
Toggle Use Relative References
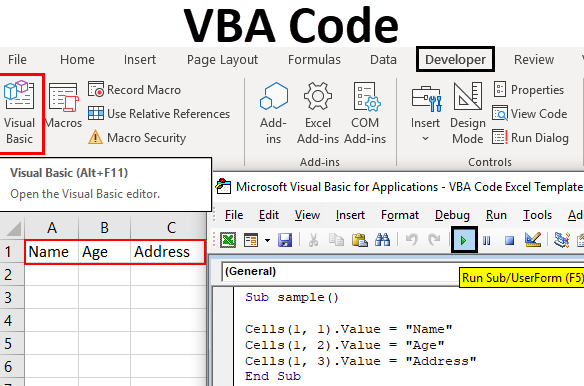click(x=159, y=114)
